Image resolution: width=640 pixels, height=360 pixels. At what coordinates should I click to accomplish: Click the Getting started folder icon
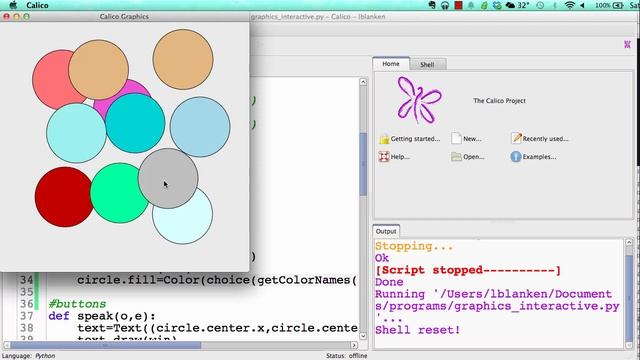click(x=384, y=139)
